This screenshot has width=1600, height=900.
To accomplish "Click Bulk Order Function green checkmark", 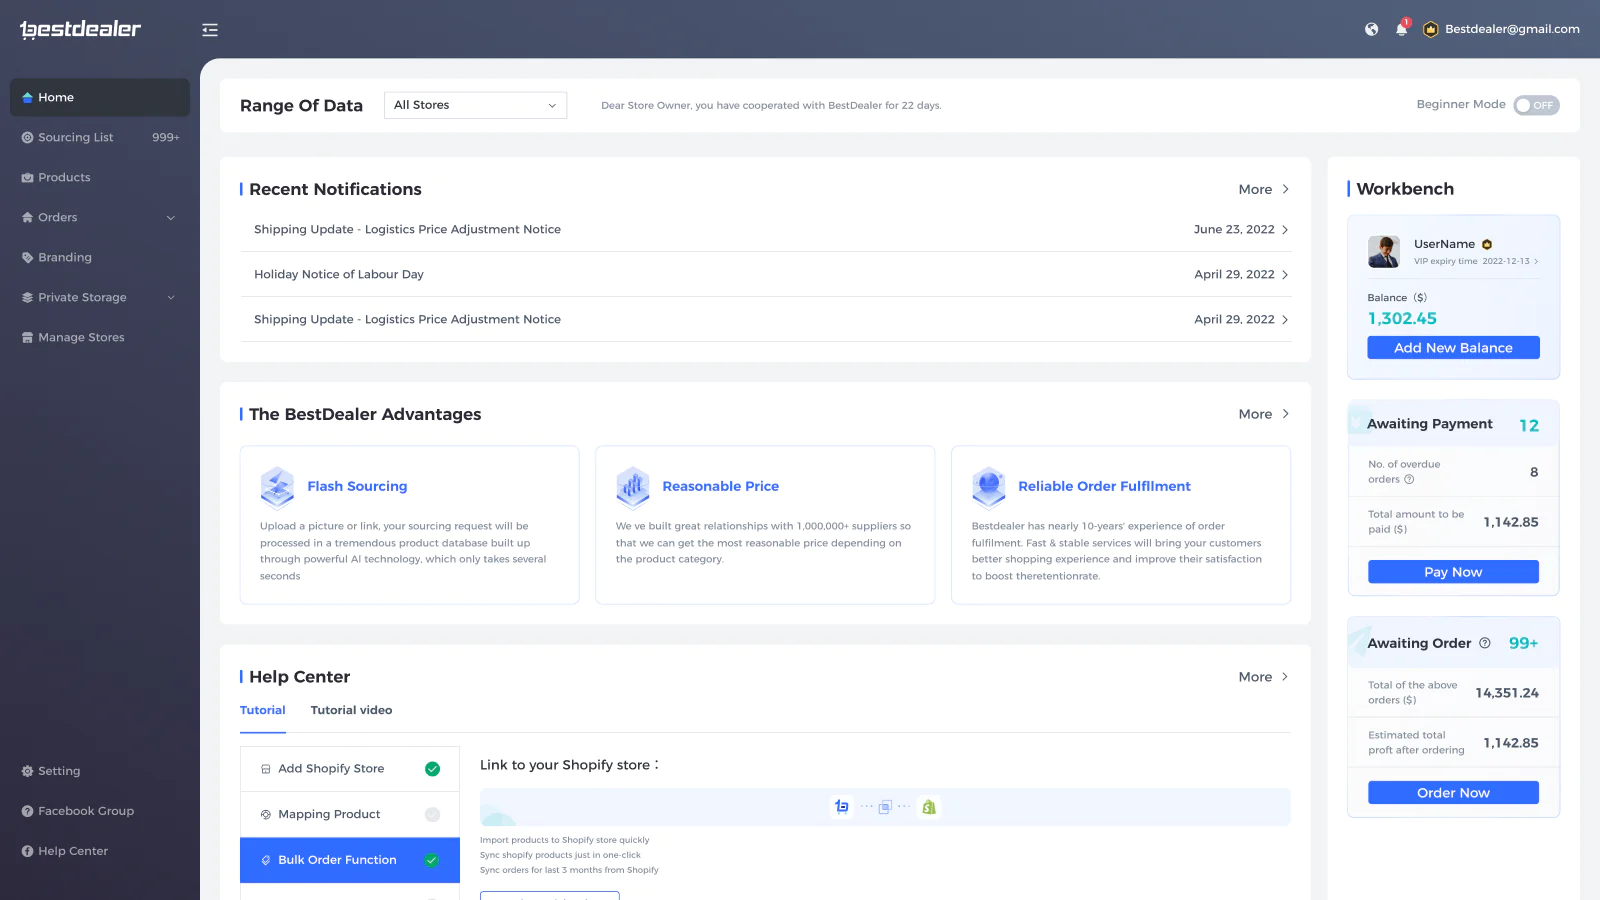I will (432, 860).
